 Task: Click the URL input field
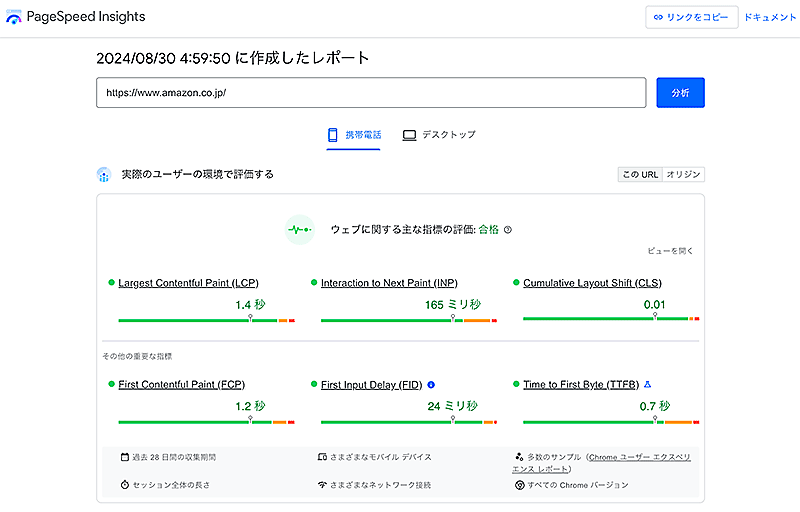371,93
